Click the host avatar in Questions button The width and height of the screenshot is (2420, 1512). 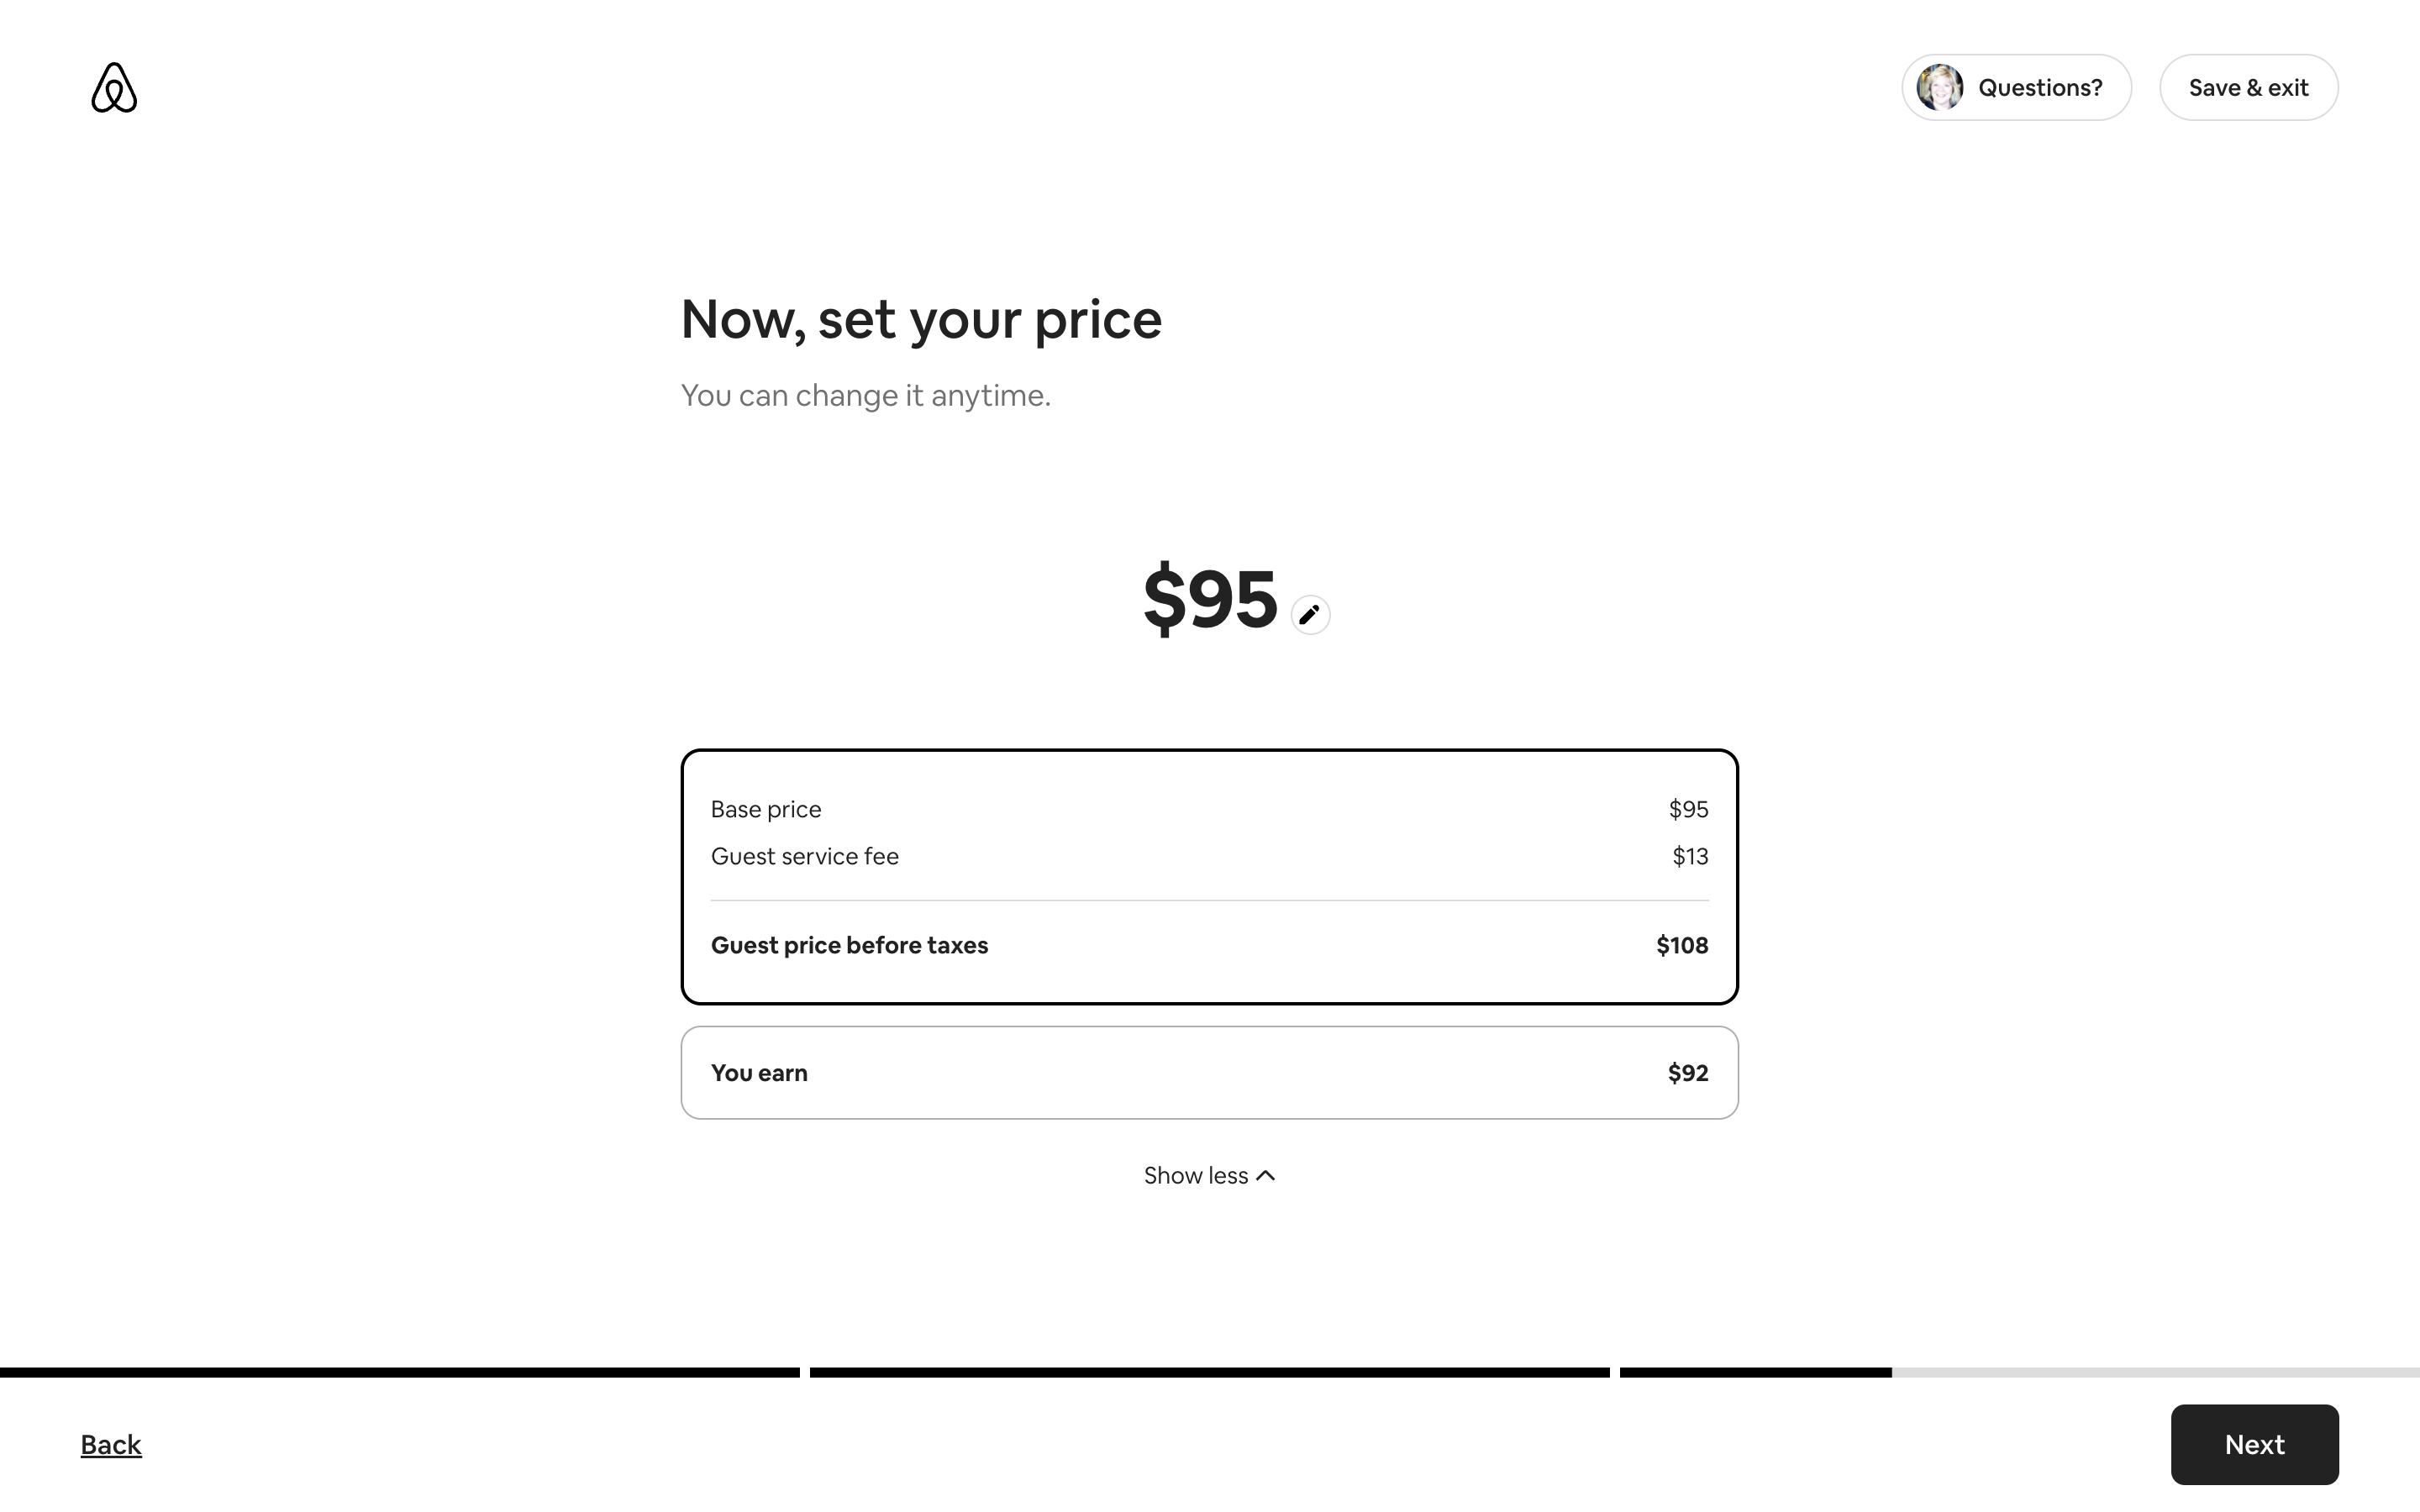1939,88
